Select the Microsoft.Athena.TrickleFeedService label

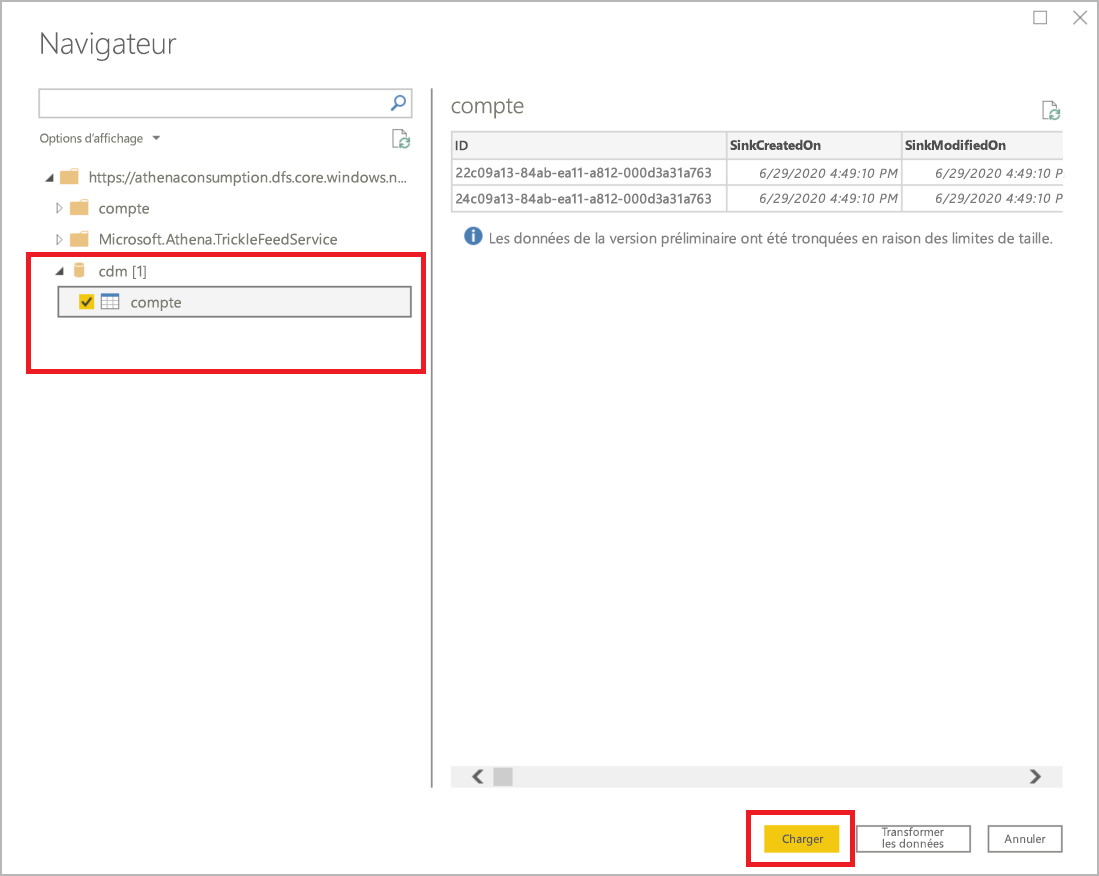pyautogui.click(x=218, y=239)
